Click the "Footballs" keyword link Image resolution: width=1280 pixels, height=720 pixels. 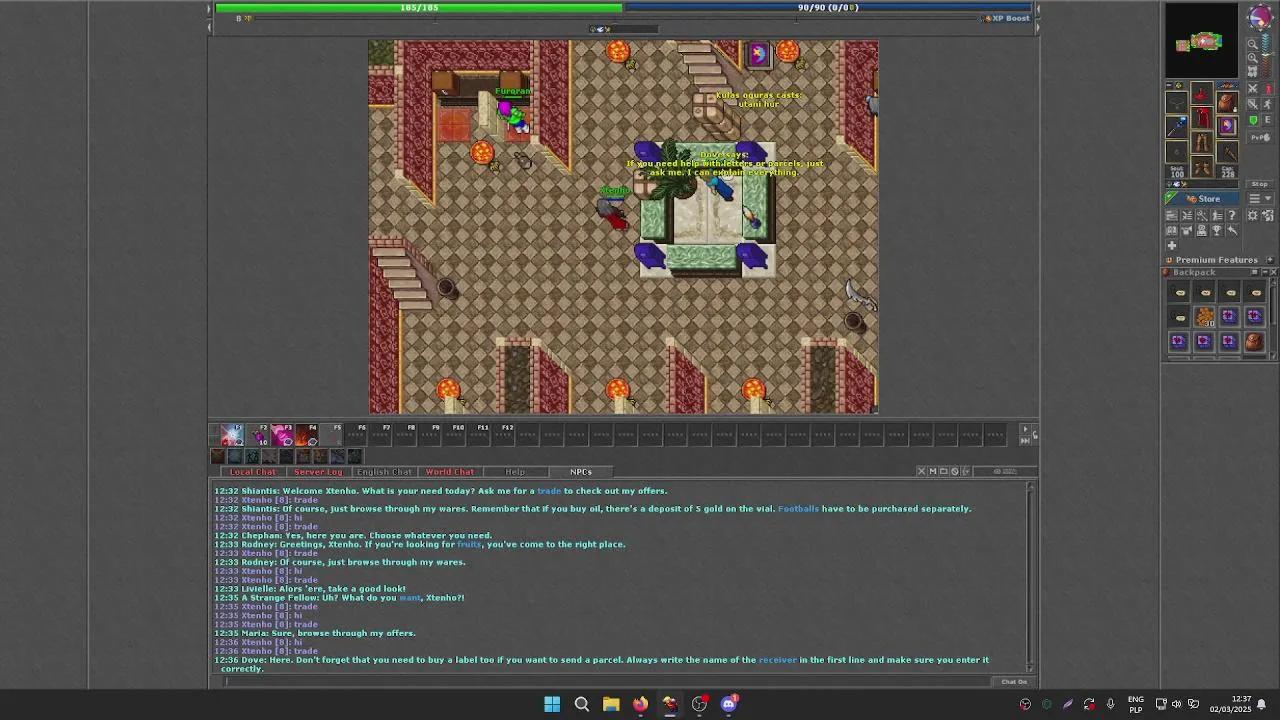798,509
